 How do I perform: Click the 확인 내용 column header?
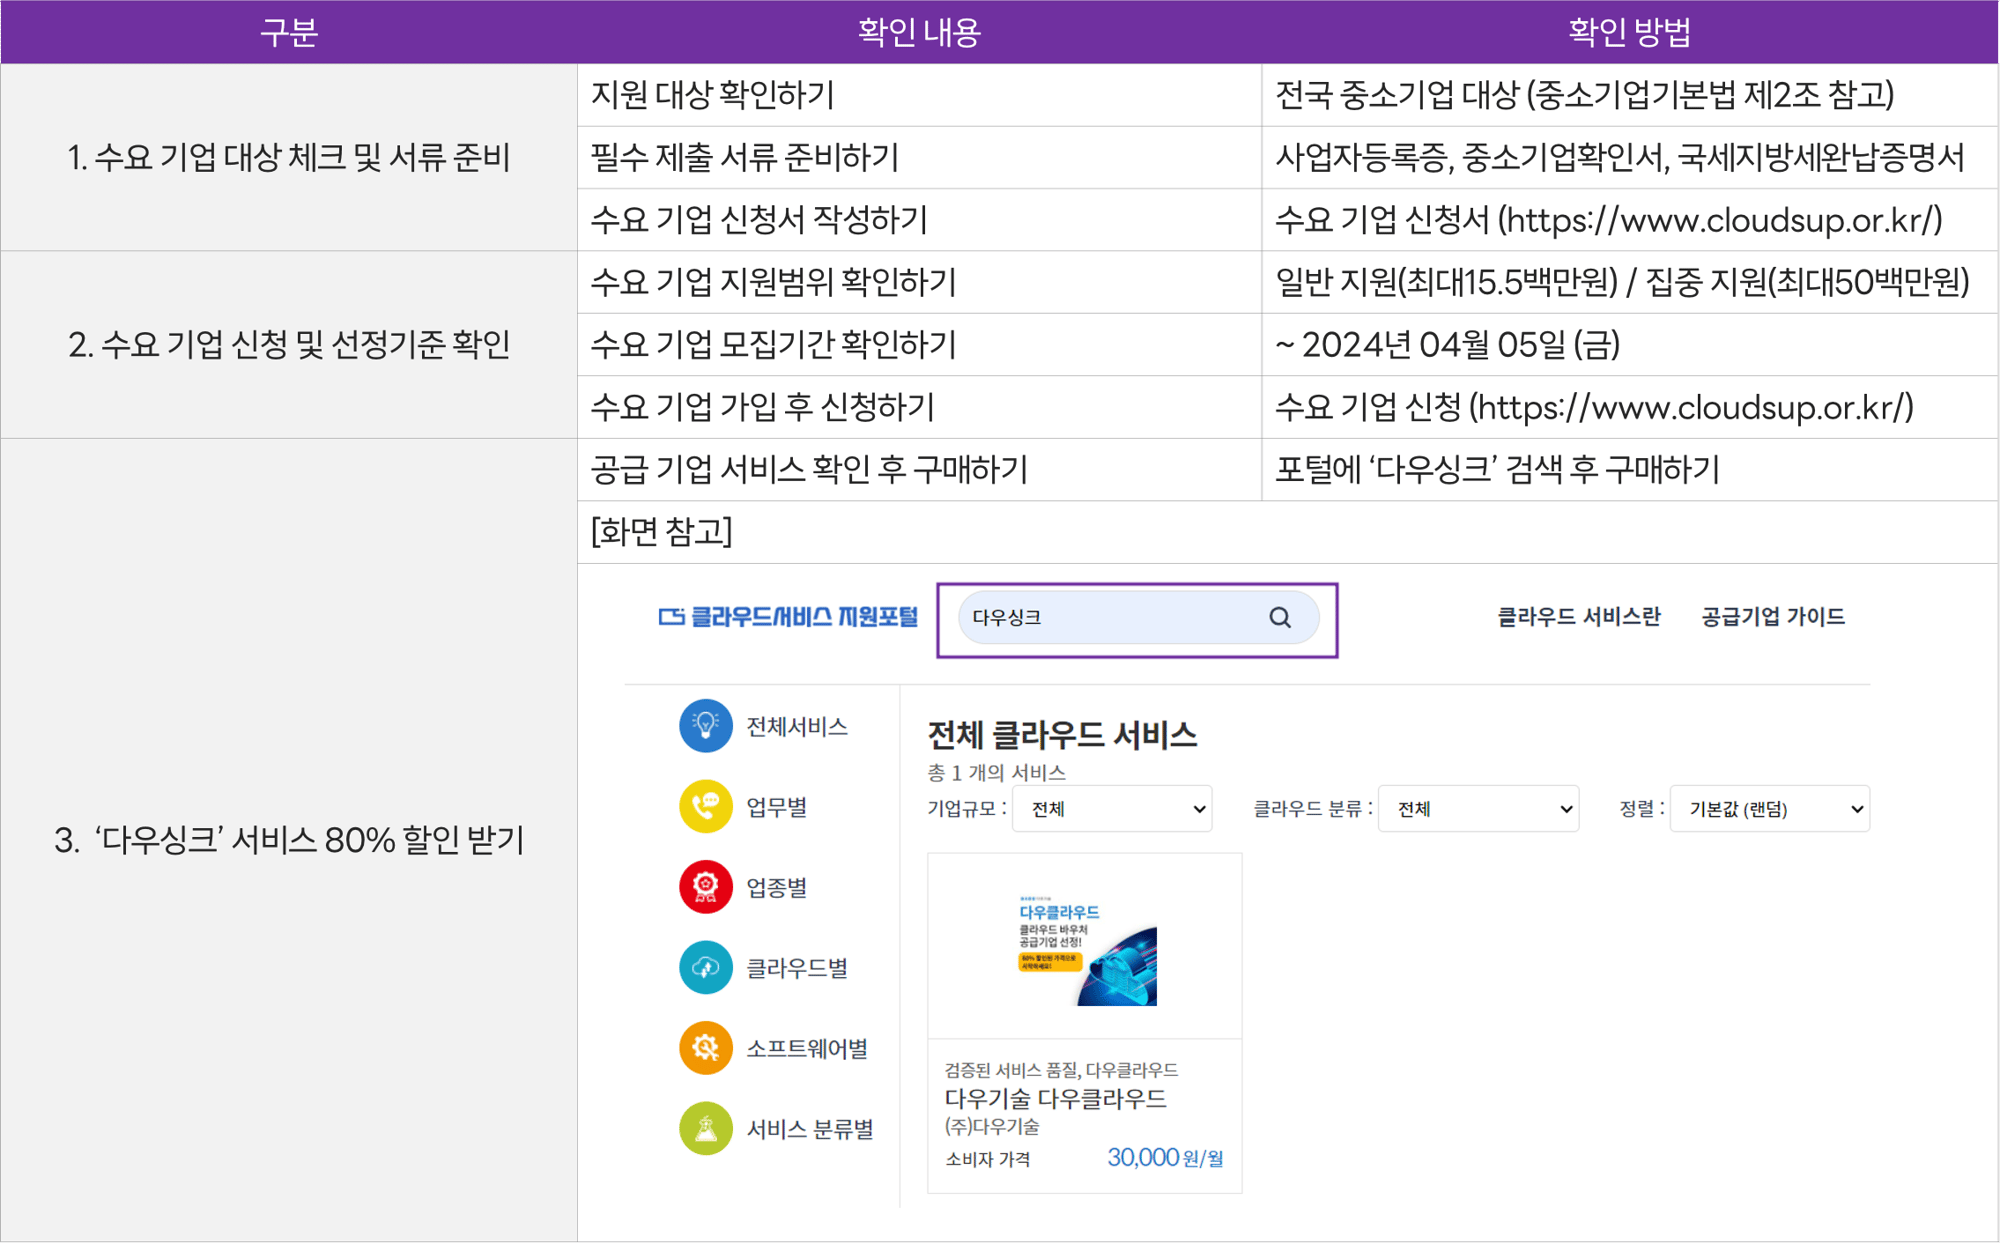click(x=919, y=32)
